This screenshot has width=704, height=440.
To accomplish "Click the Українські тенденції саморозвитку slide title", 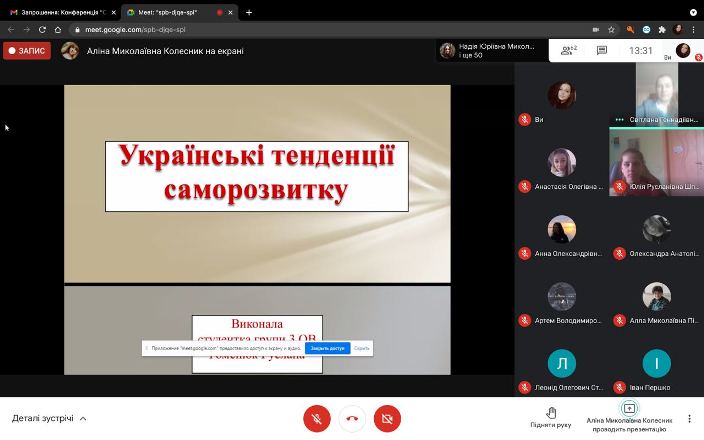I will pyautogui.click(x=257, y=176).
